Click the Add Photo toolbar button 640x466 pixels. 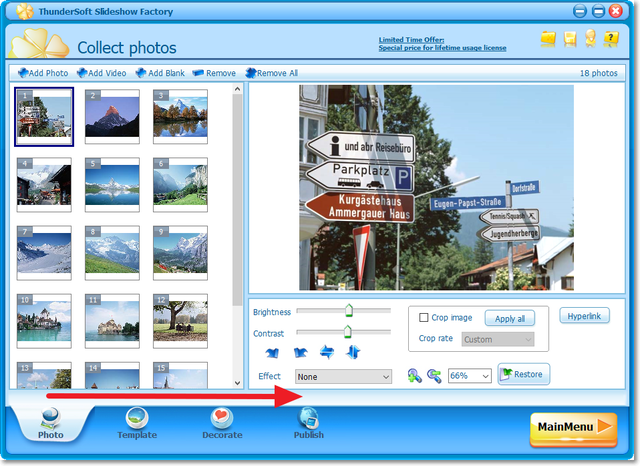[x=42, y=73]
